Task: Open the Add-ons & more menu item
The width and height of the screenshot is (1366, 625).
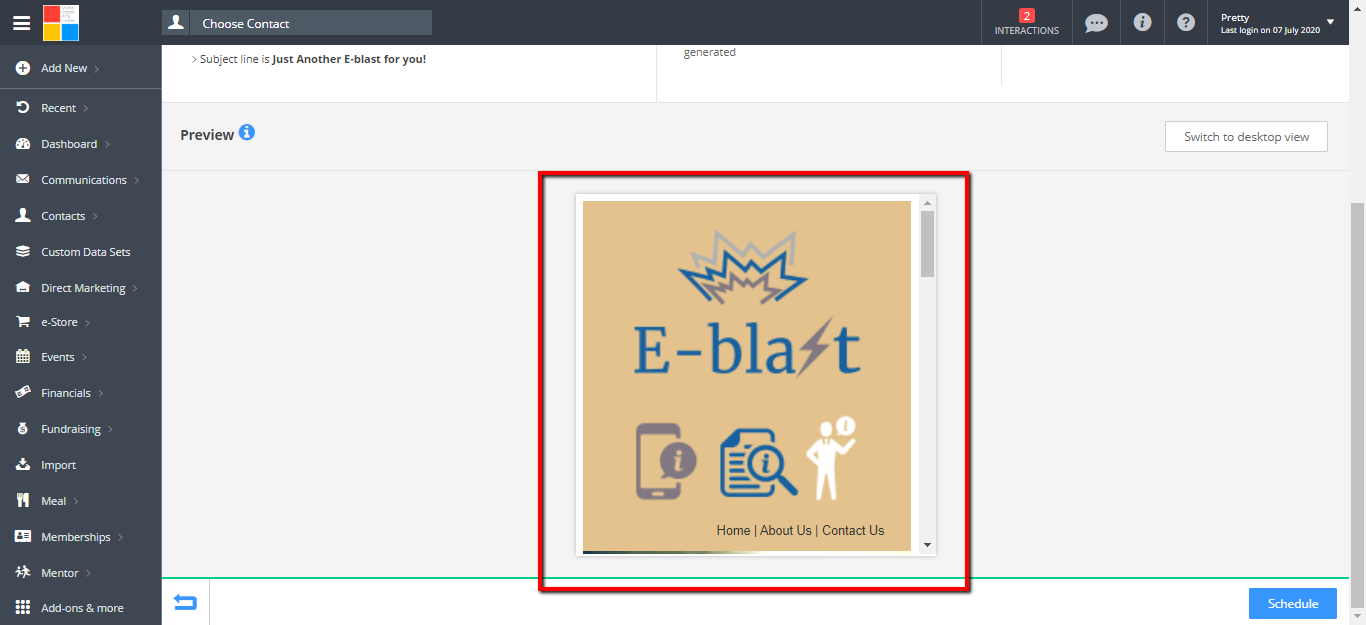Action: pyautogui.click(x=80, y=608)
